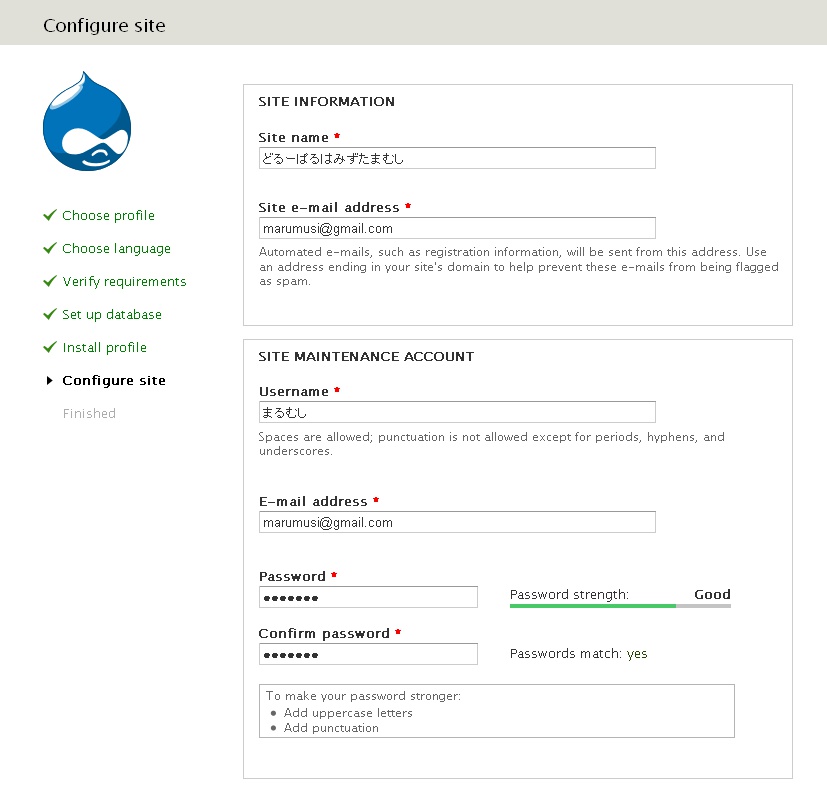
Task: Select the Install profile step
Action: coord(104,348)
